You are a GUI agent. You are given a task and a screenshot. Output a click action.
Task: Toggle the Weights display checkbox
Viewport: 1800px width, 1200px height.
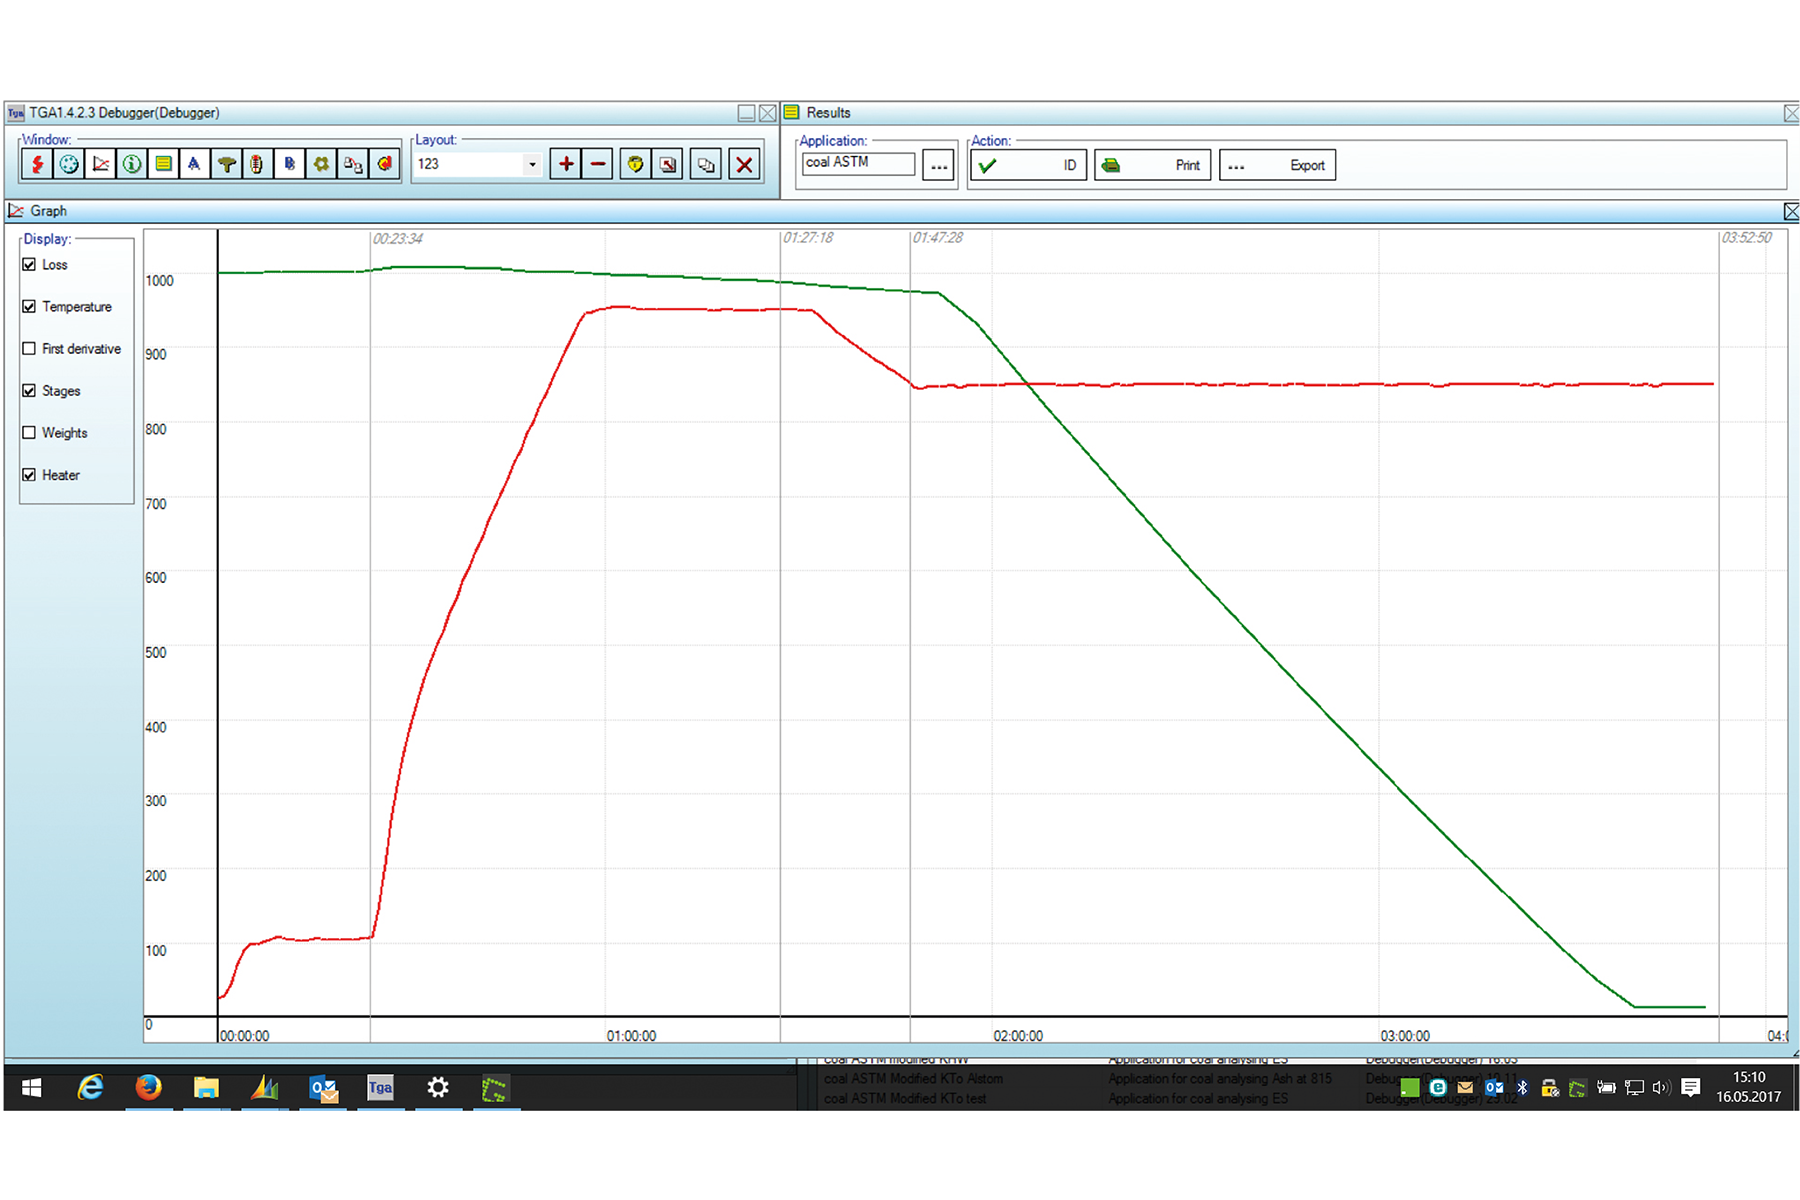29,433
